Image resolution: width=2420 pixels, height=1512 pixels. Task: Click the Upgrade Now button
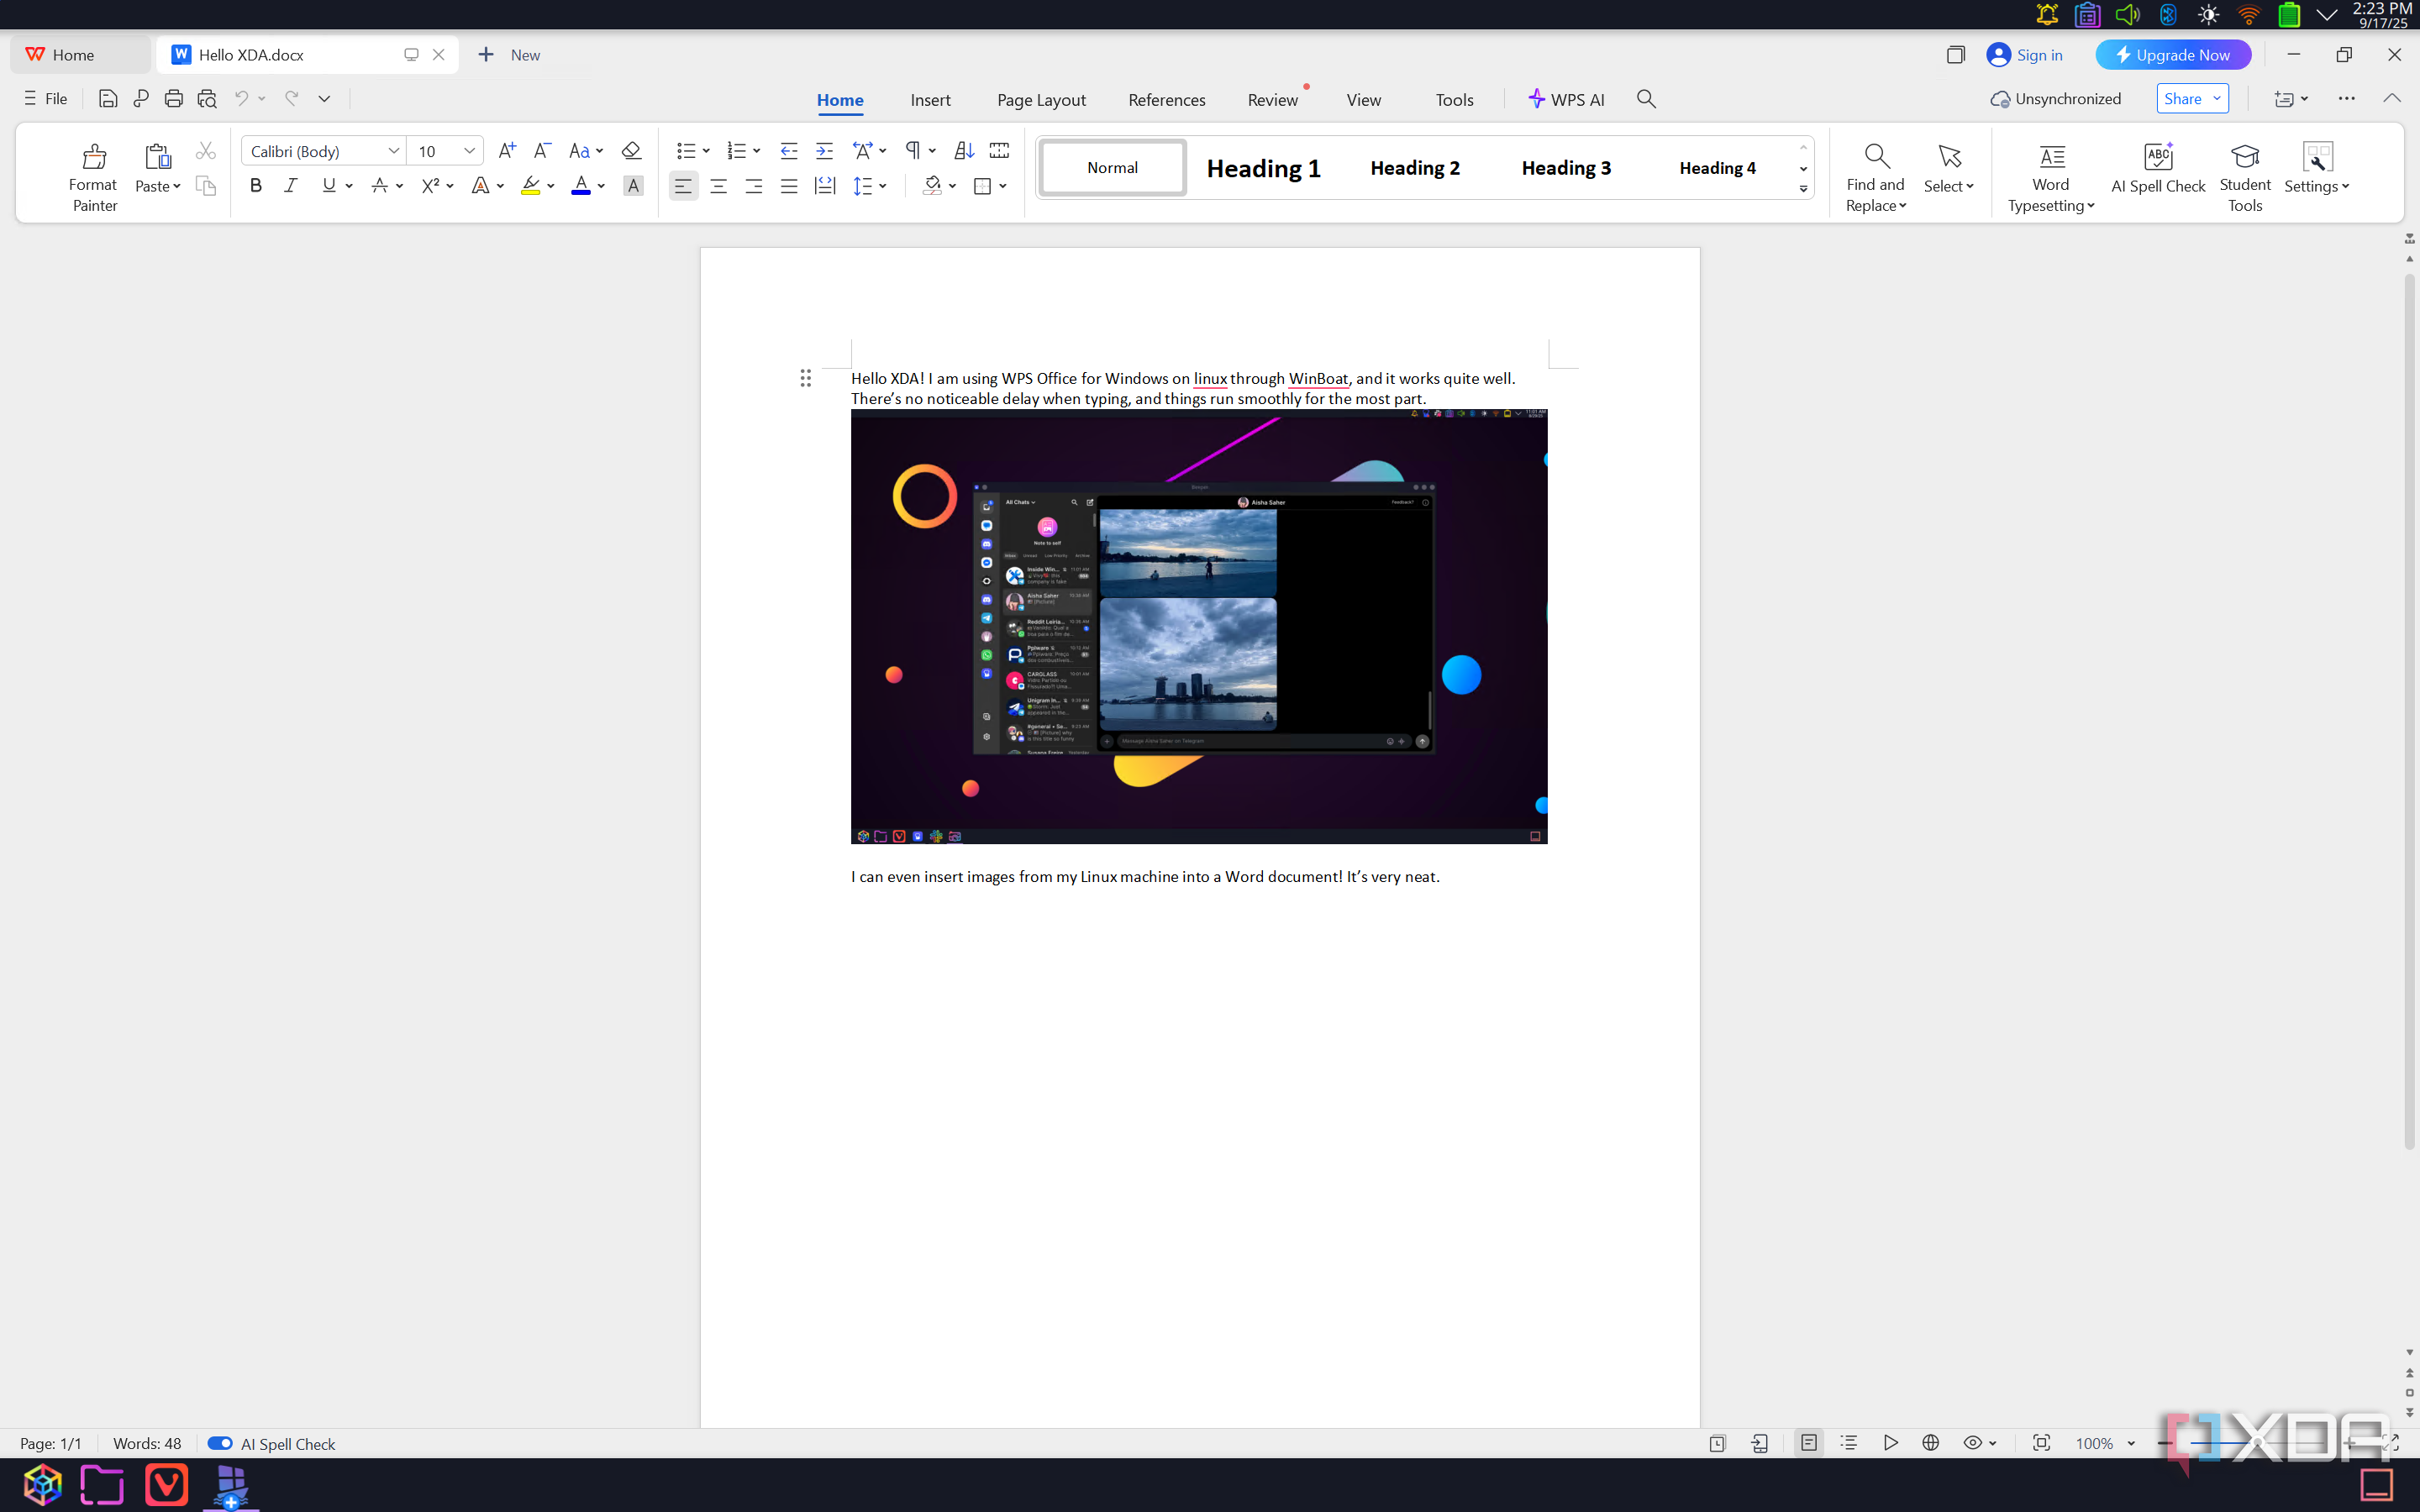pos(2173,55)
